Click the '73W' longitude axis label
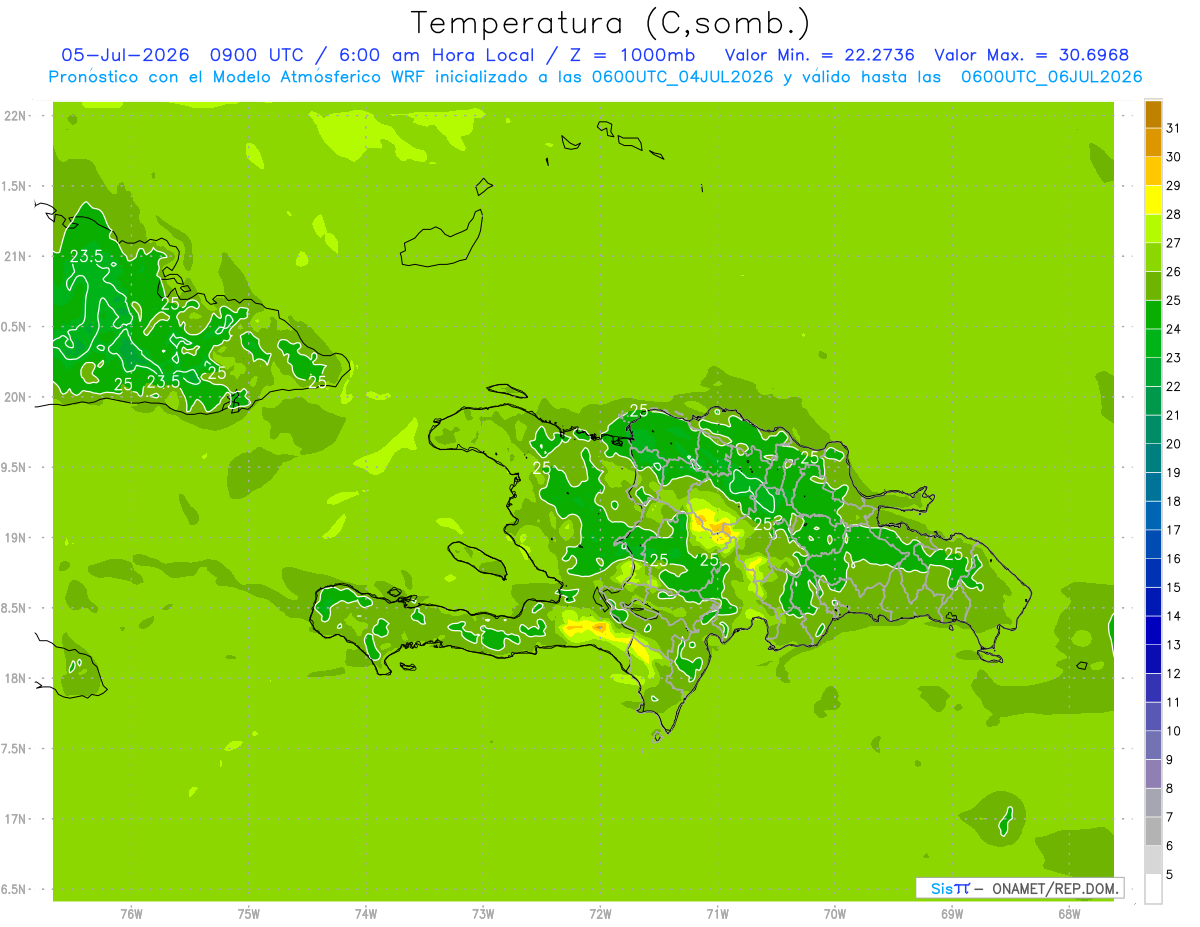 point(483,914)
